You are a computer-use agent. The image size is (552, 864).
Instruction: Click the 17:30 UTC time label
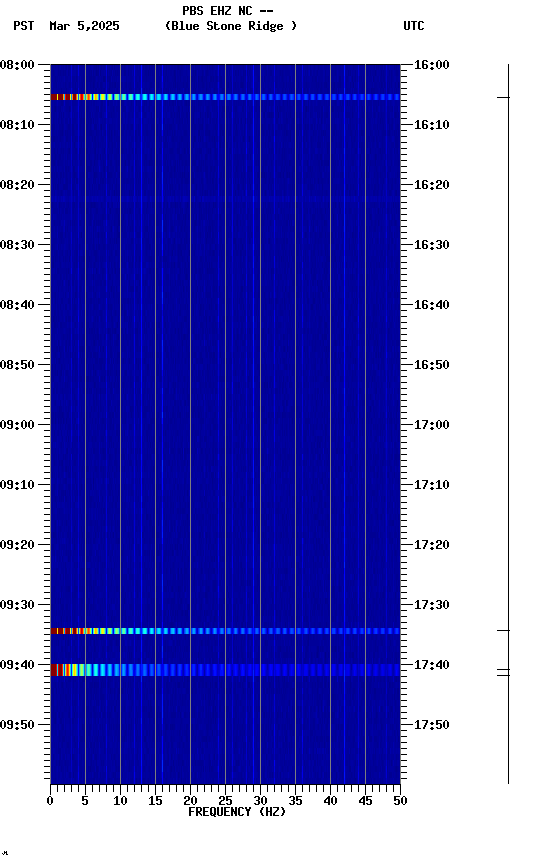click(432, 605)
